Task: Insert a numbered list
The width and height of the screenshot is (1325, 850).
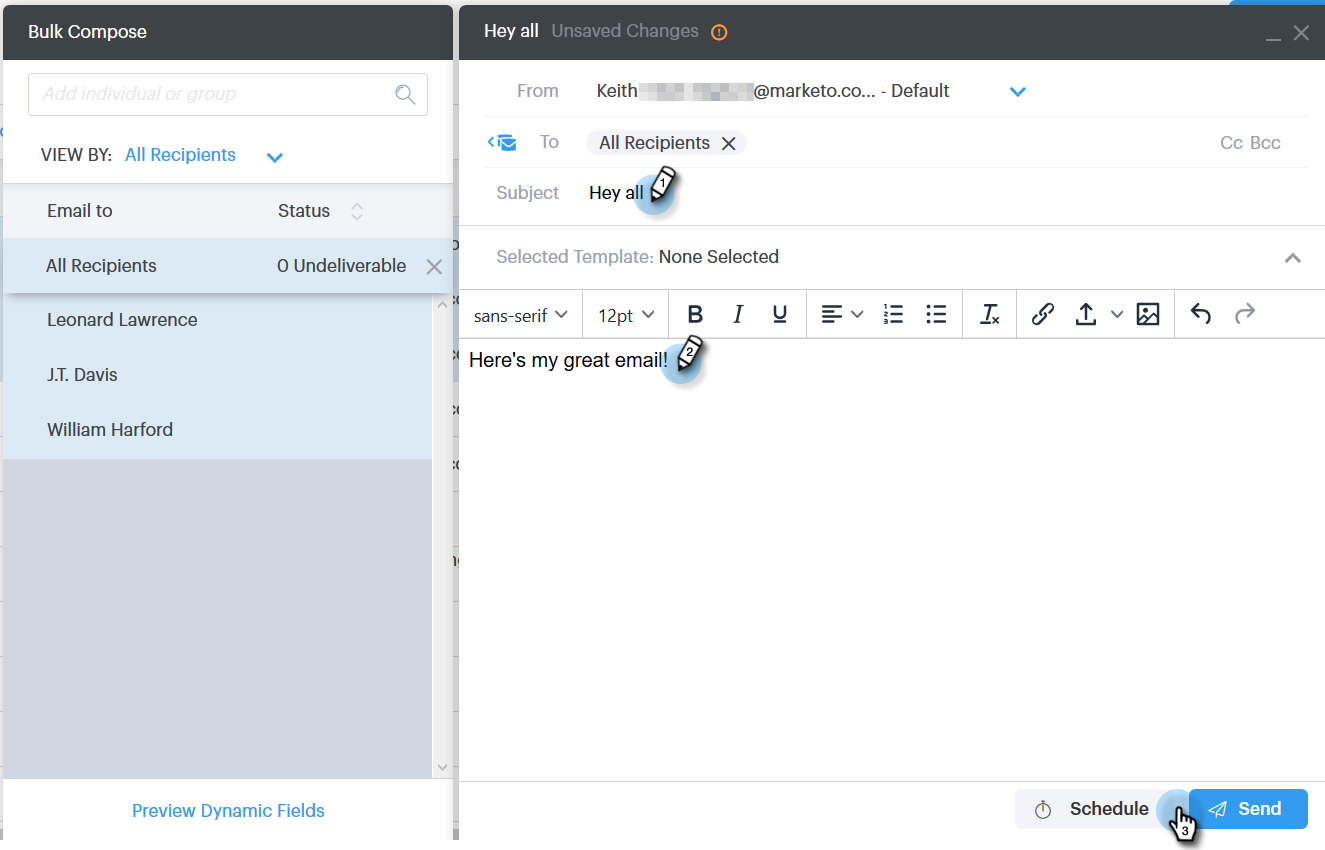Action: pyautogui.click(x=893, y=314)
